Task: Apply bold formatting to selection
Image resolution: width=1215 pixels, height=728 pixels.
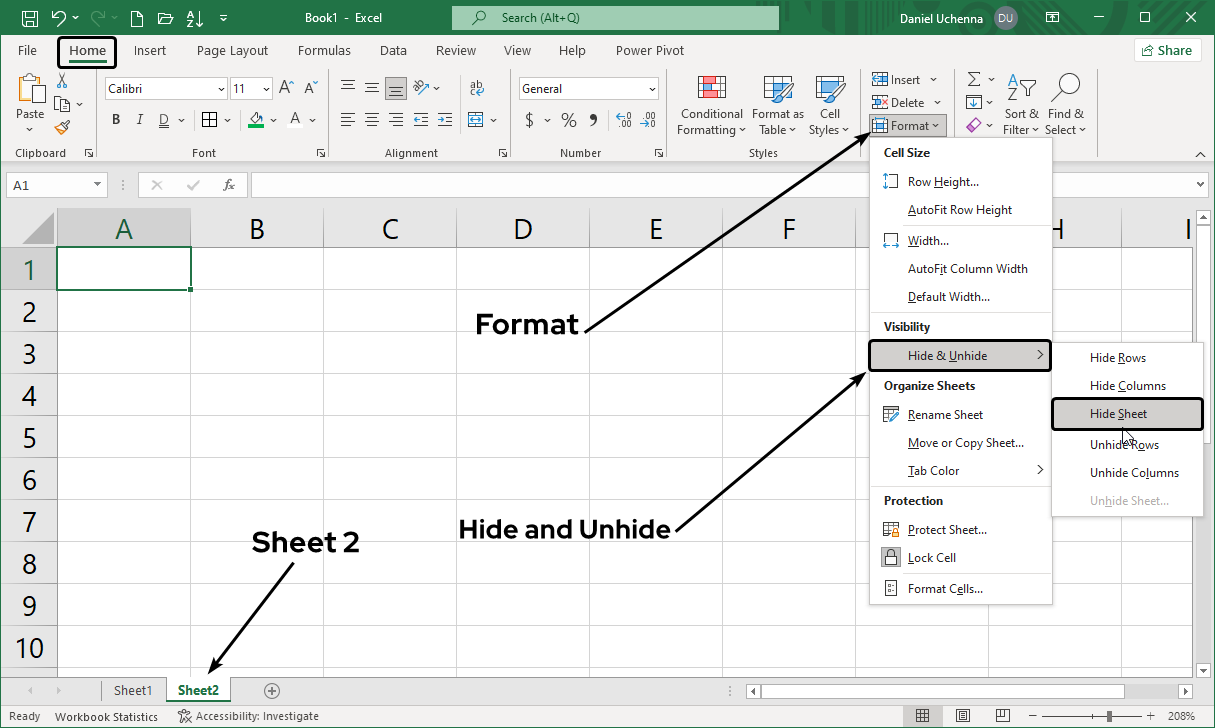Action: (x=115, y=119)
